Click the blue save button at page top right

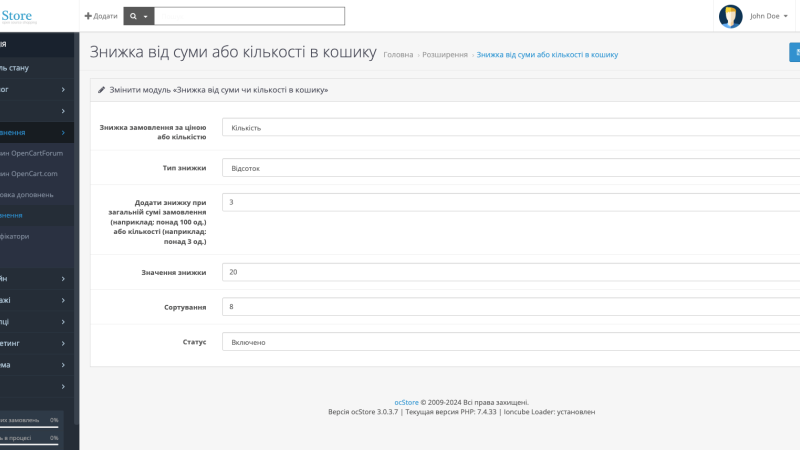point(794,52)
